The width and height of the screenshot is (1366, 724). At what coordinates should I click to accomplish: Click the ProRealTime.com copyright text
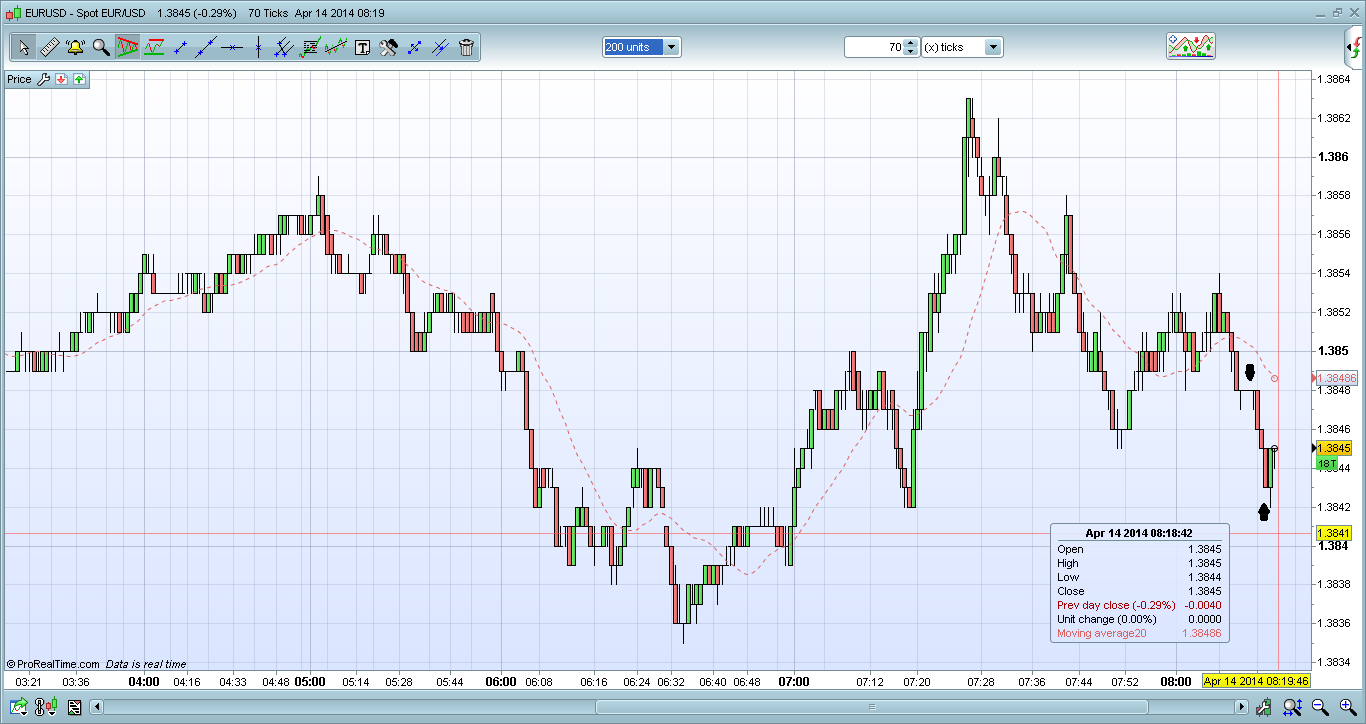[x=52, y=664]
